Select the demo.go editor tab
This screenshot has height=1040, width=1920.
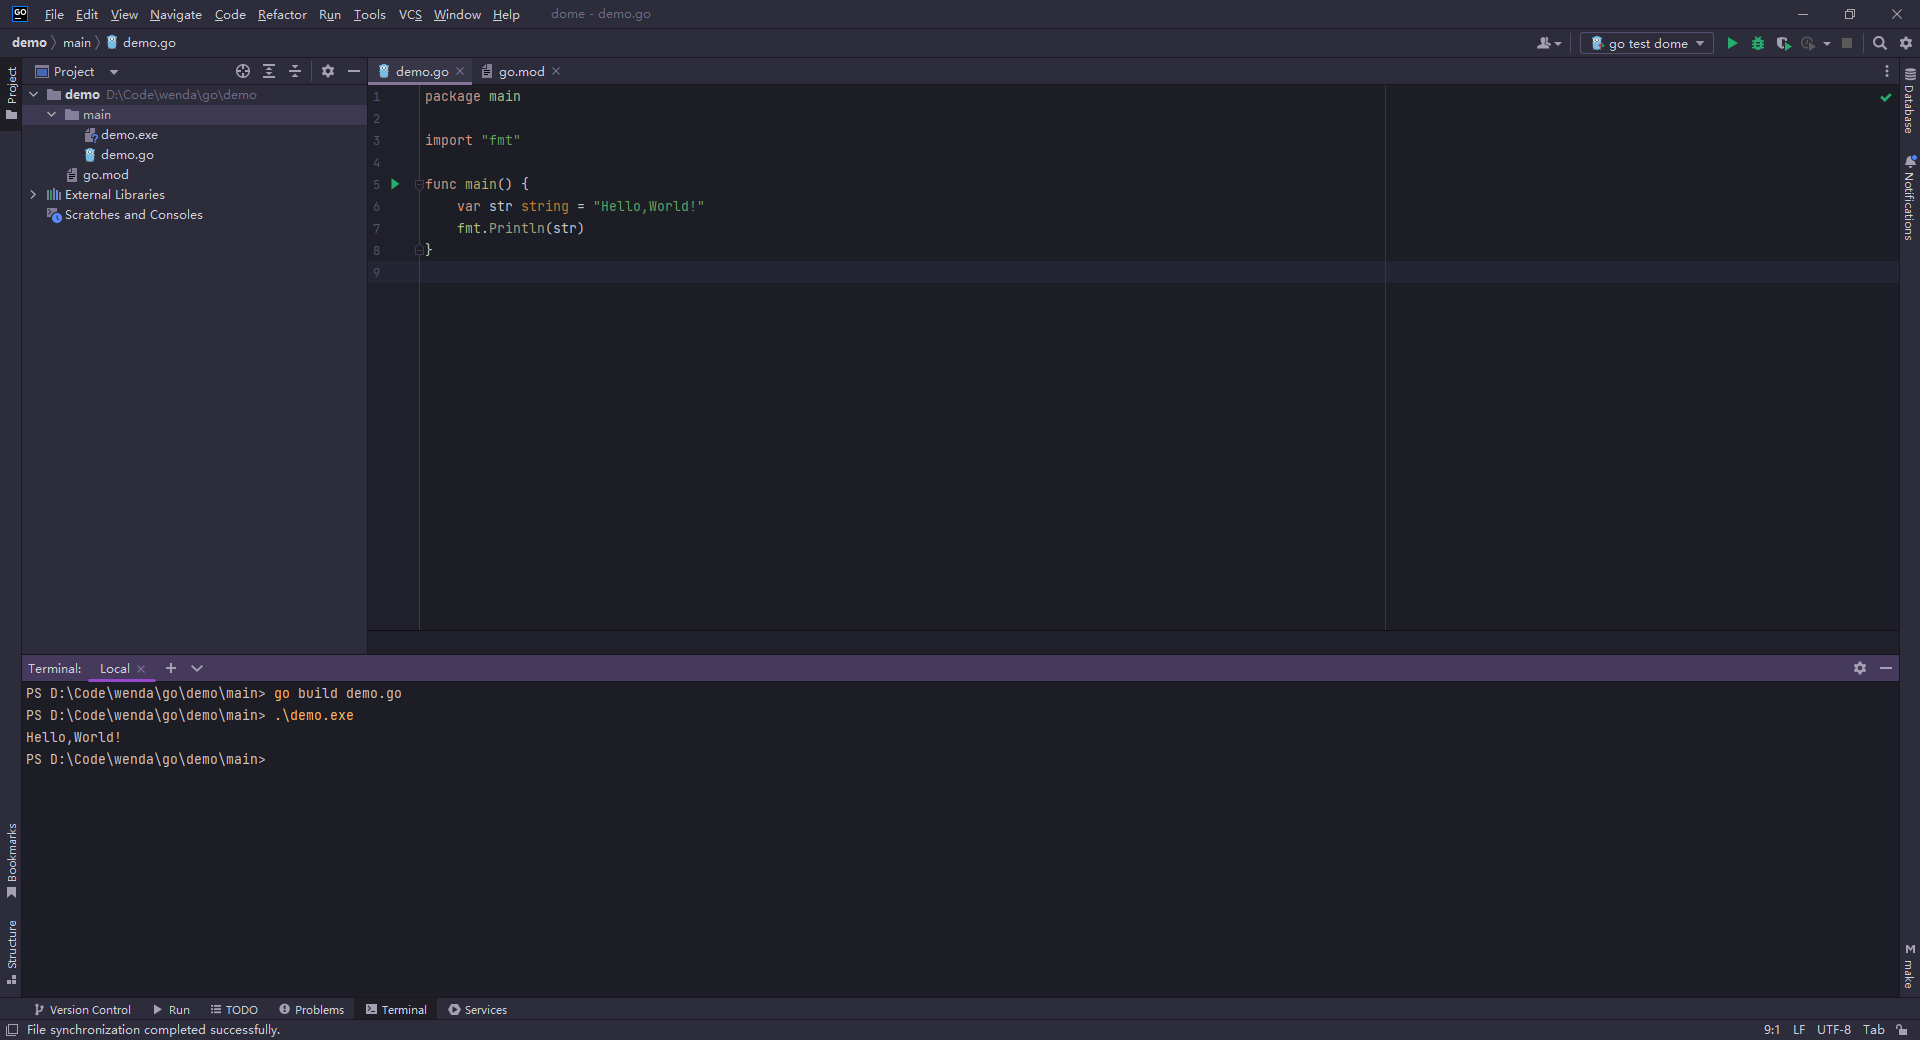pos(421,71)
